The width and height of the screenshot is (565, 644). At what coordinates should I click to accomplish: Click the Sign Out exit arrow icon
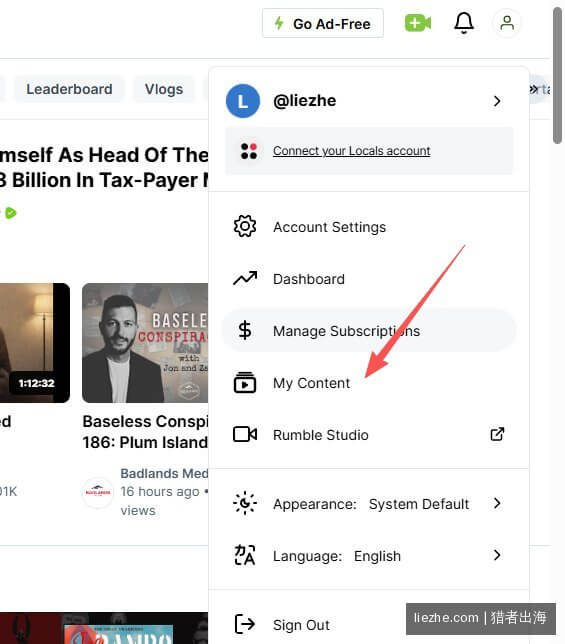[245, 624]
